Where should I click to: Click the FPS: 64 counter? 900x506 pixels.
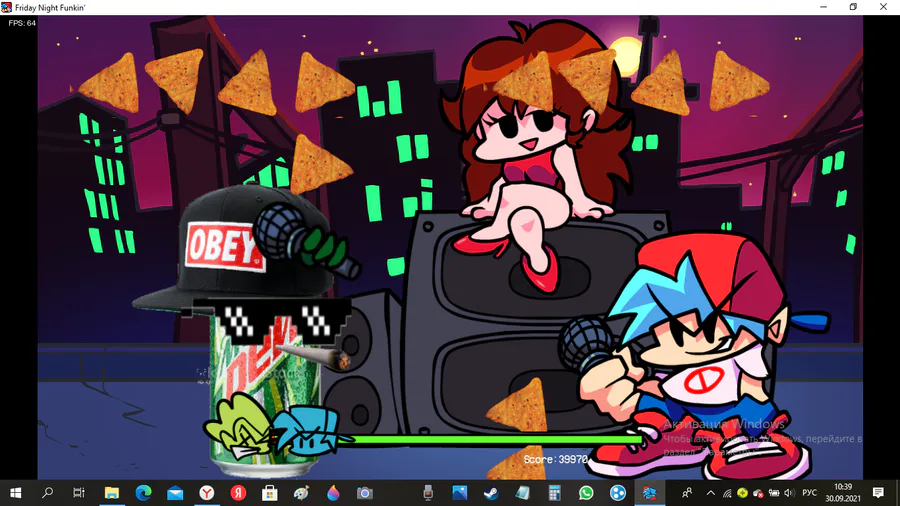[x=22, y=23]
